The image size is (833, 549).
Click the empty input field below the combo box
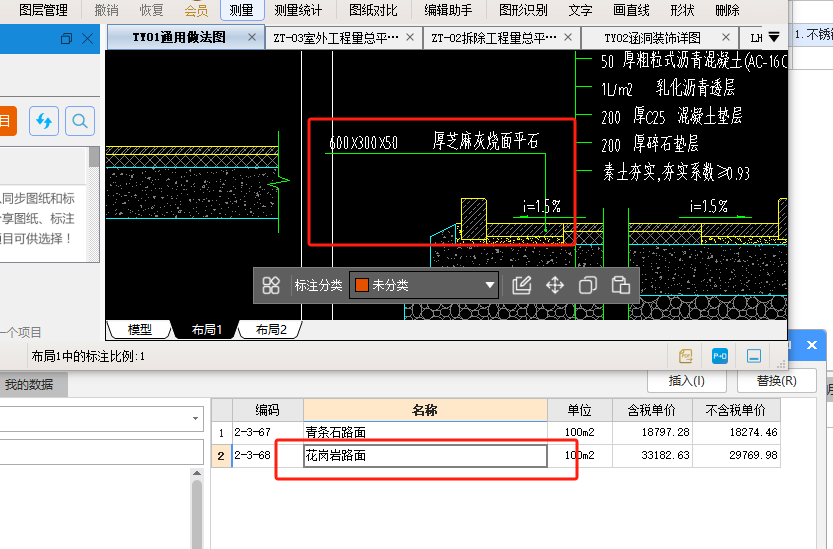click(x=101, y=451)
